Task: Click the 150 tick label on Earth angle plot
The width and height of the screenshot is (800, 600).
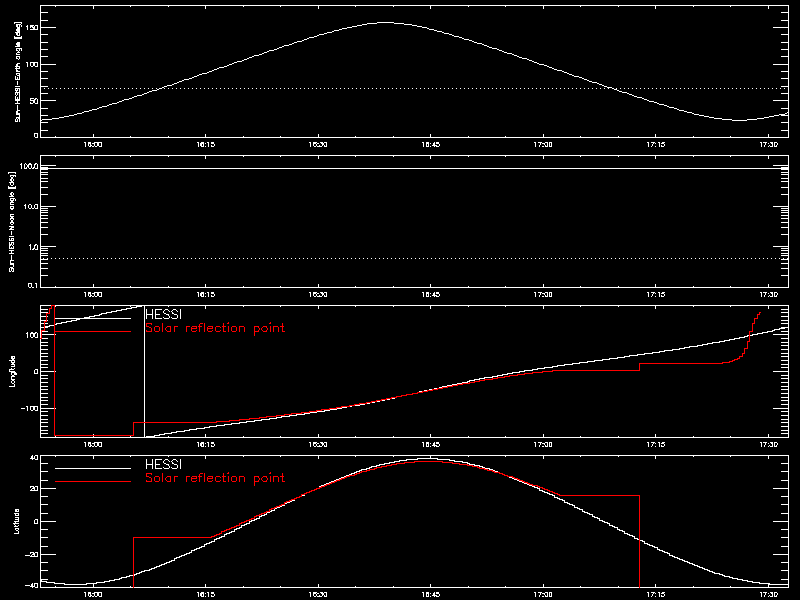Action: point(32,28)
